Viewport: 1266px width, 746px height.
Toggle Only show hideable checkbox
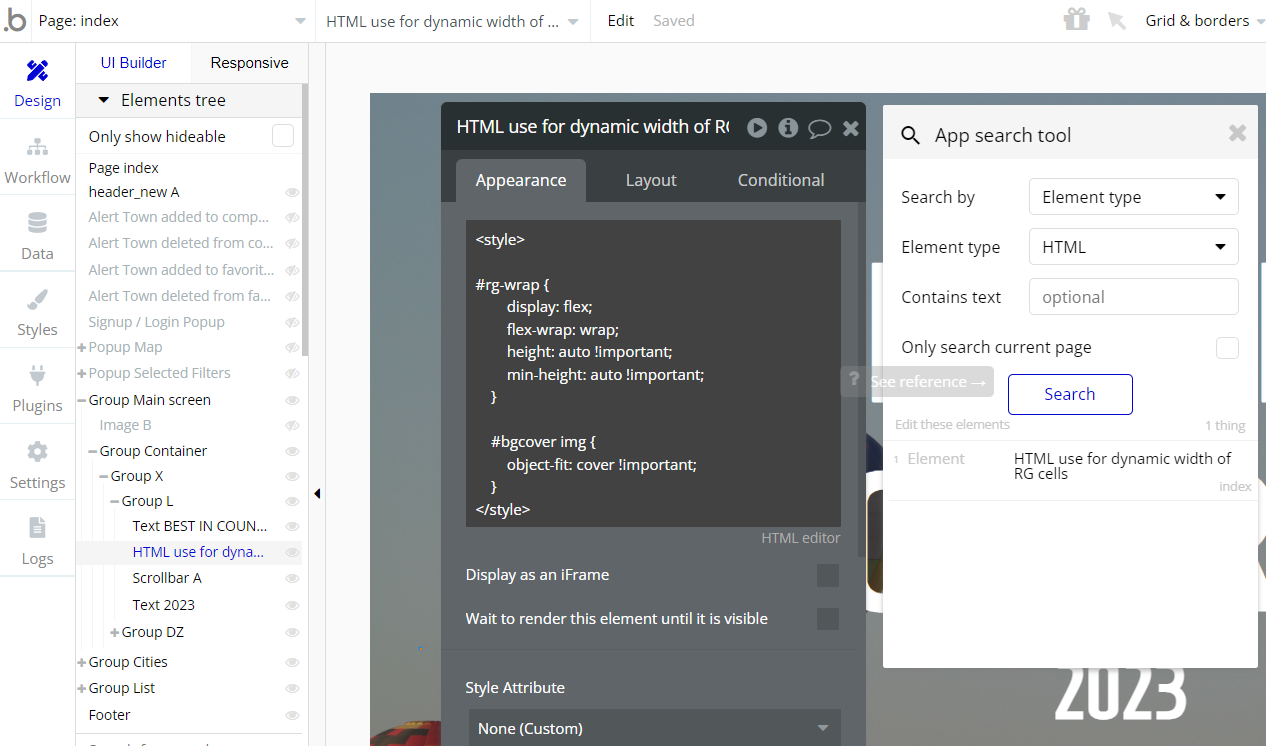tap(283, 136)
